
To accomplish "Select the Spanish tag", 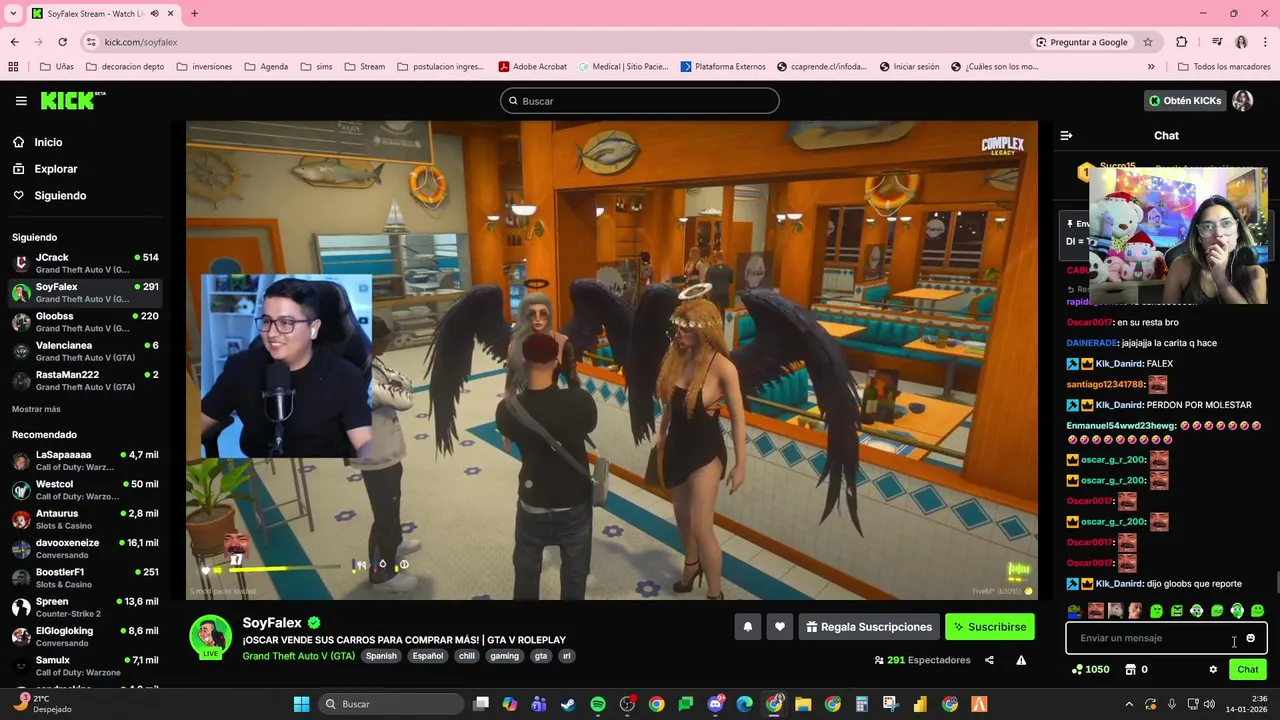I will [x=381, y=656].
